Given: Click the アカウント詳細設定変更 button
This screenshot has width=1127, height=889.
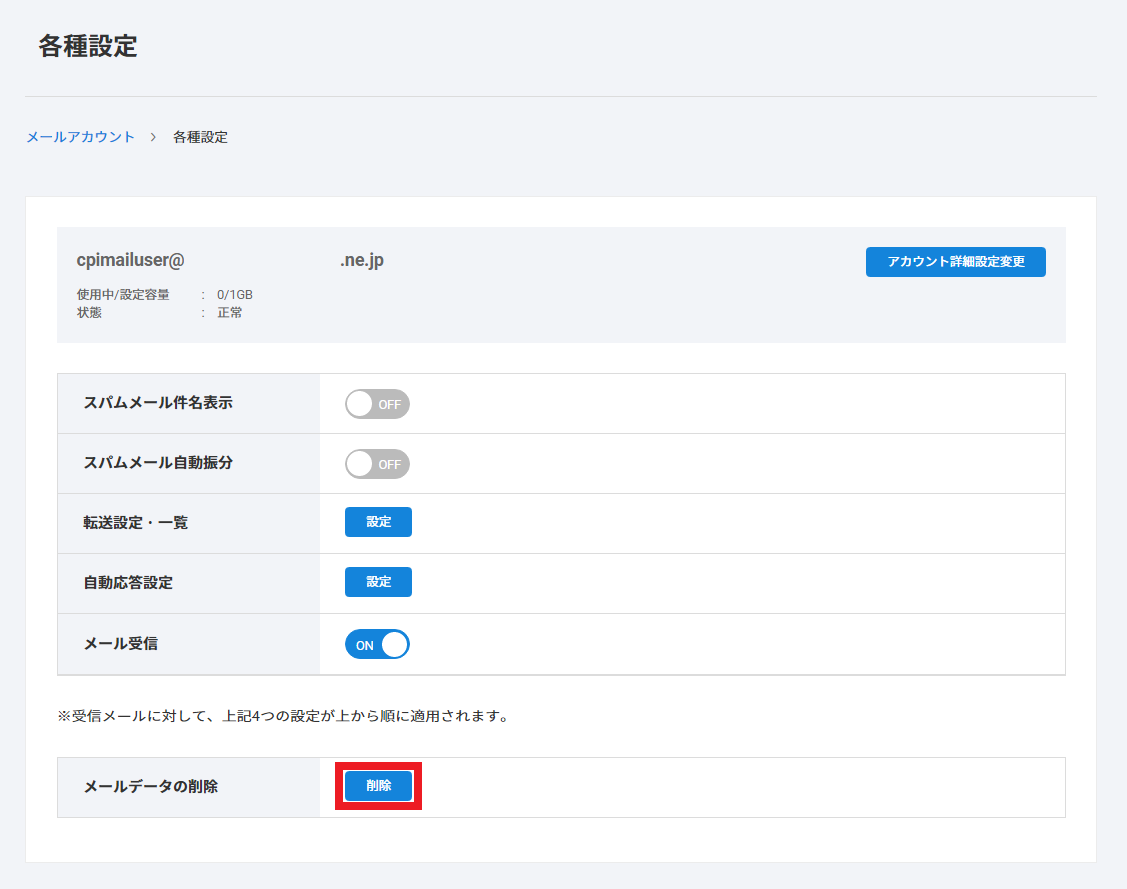Looking at the screenshot, I should pyautogui.click(x=955, y=262).
